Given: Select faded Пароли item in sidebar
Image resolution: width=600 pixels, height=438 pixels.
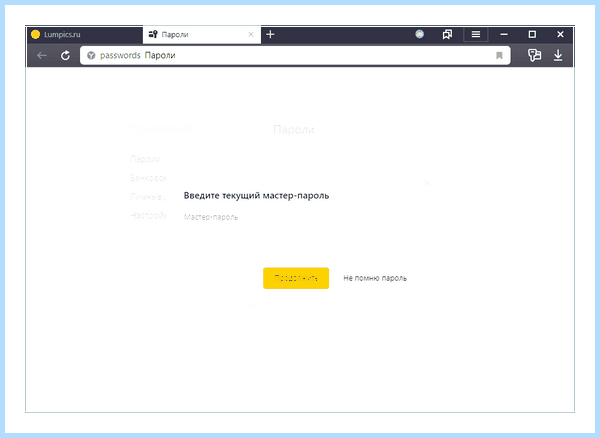Looking at the screenshot, I should 145,159.
